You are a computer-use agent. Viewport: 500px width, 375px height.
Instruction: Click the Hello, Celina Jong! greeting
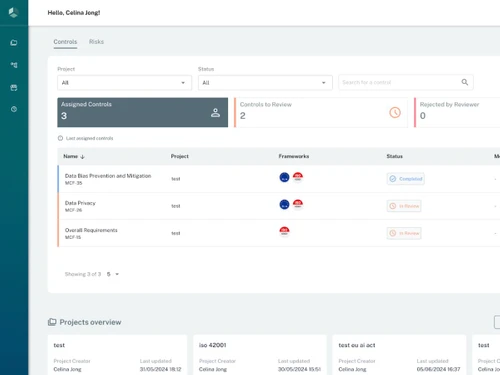[74, 13]
